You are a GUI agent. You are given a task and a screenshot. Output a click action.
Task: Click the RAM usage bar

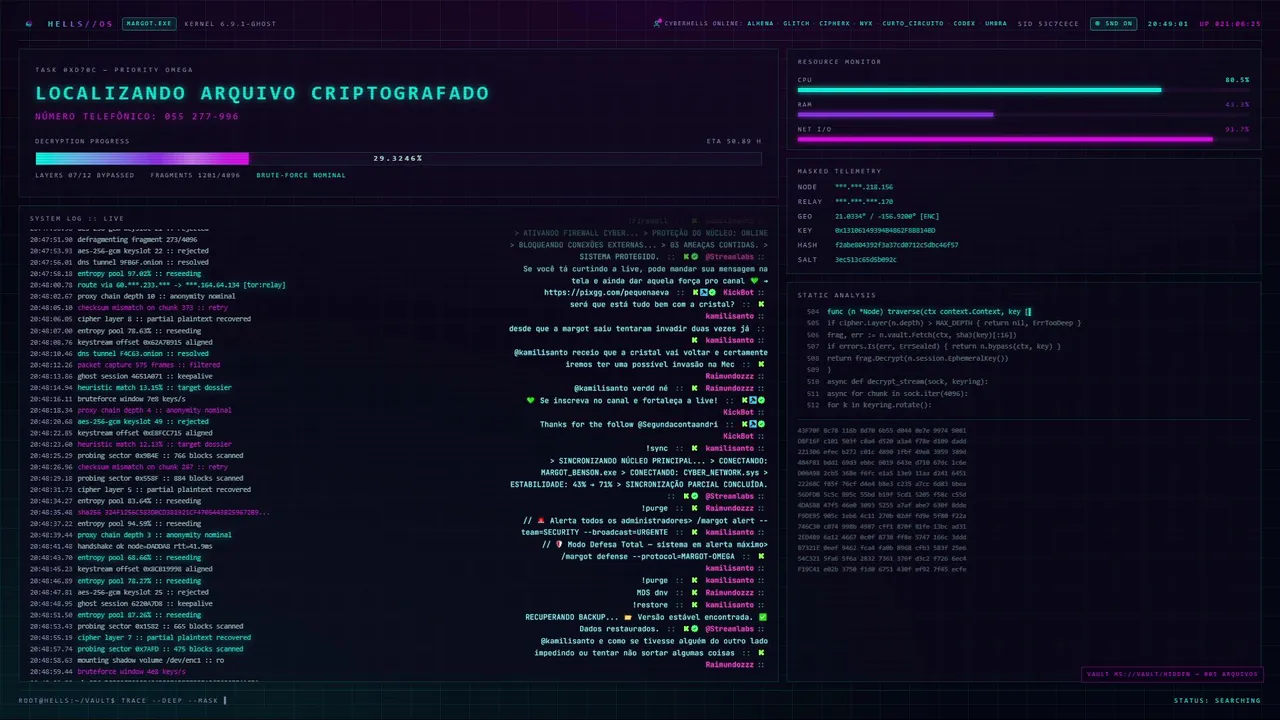point(1023,114)
